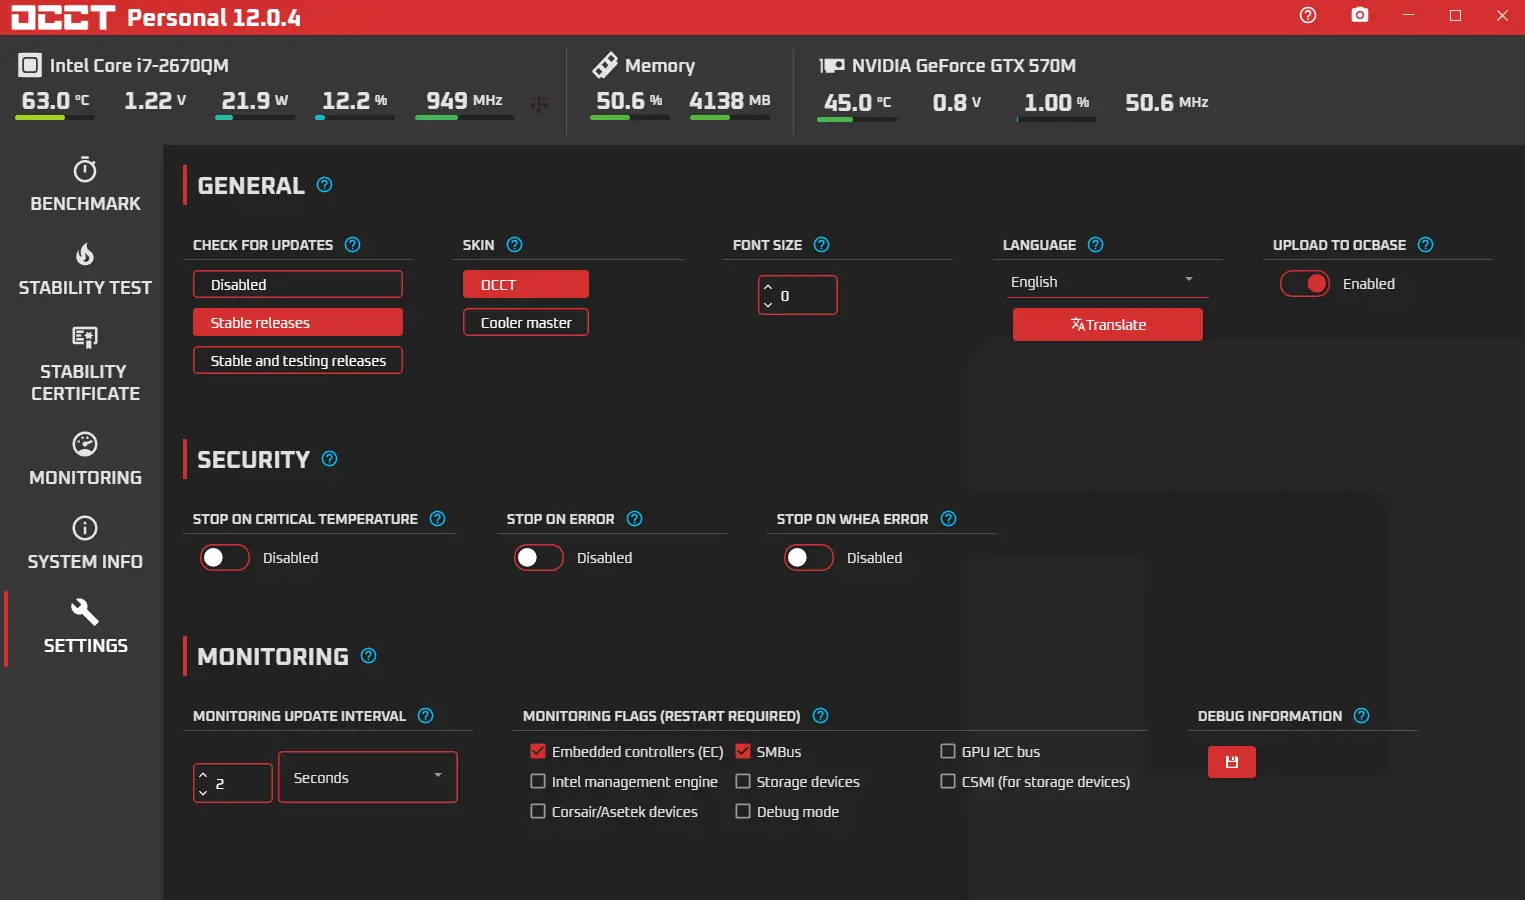Click help icon beside Check For Updates

pos(352,245)
